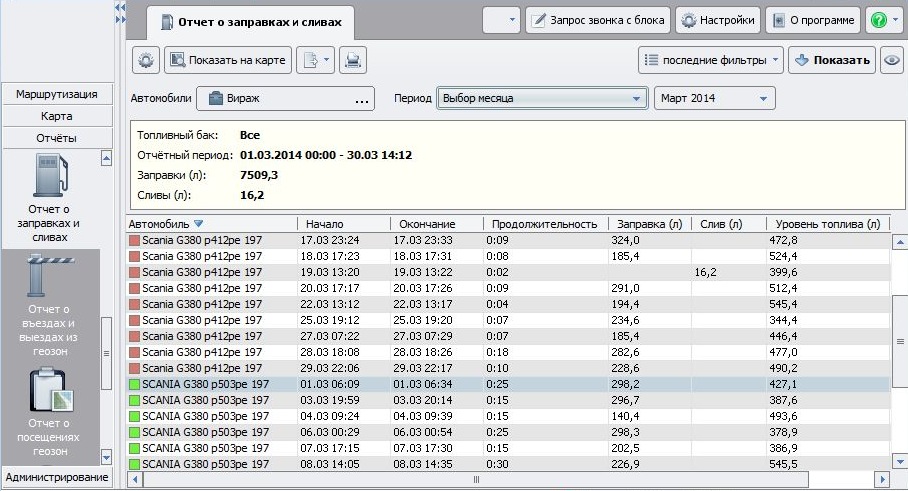The image size is (908, 491).
Task: Sort by 'Продолжительность' column header
Action: click(545, 224)
